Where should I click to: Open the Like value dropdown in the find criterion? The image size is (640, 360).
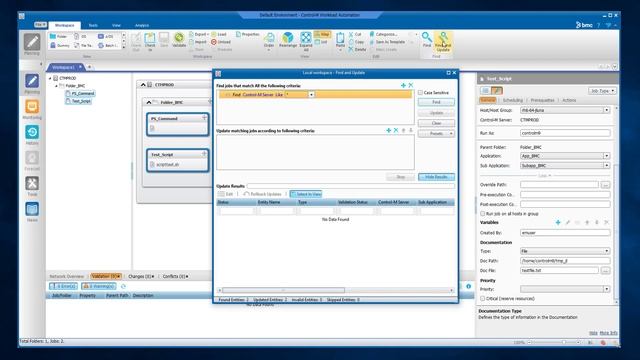pos(311,95)
